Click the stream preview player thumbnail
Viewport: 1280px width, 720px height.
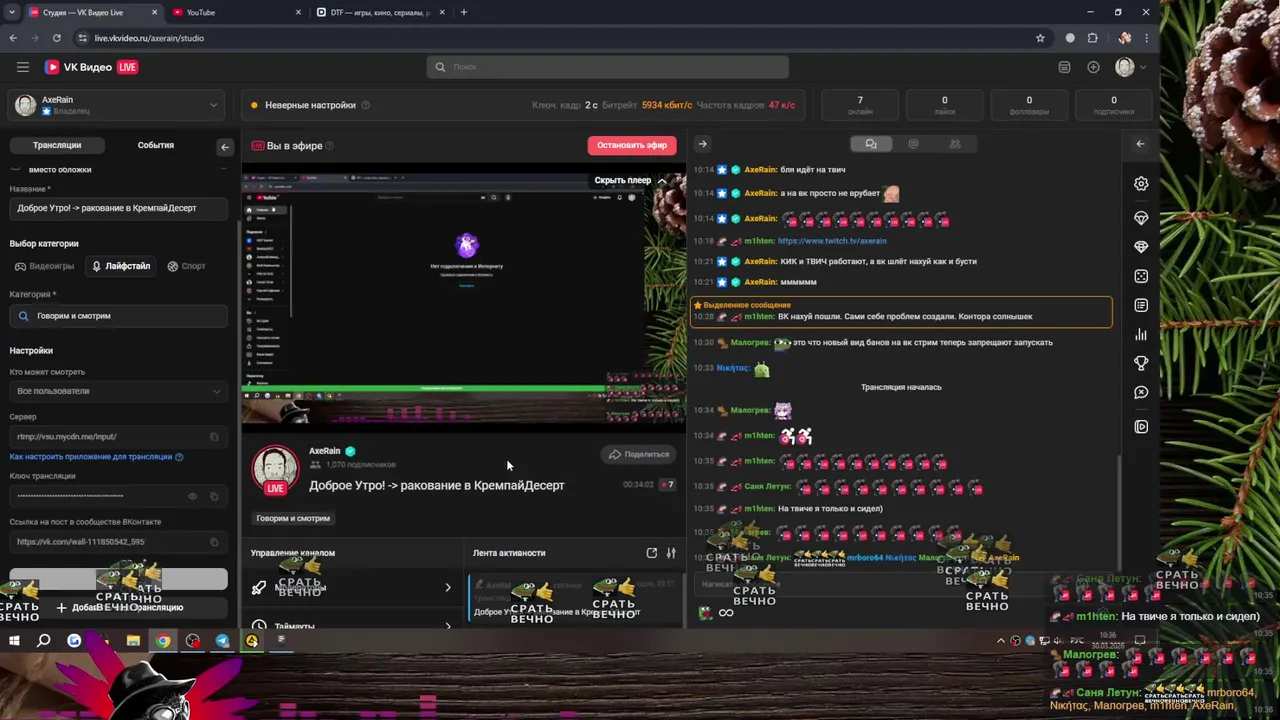(x=464, y=298)
